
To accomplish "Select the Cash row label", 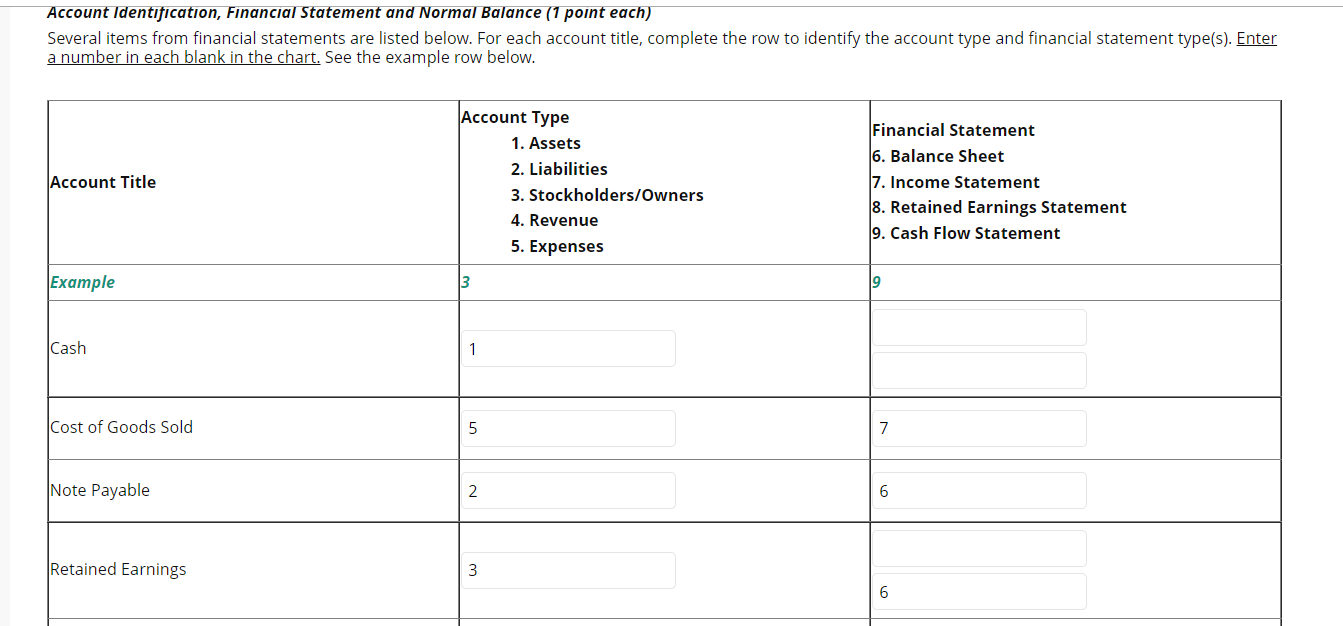I will click(x=67, y=348).
